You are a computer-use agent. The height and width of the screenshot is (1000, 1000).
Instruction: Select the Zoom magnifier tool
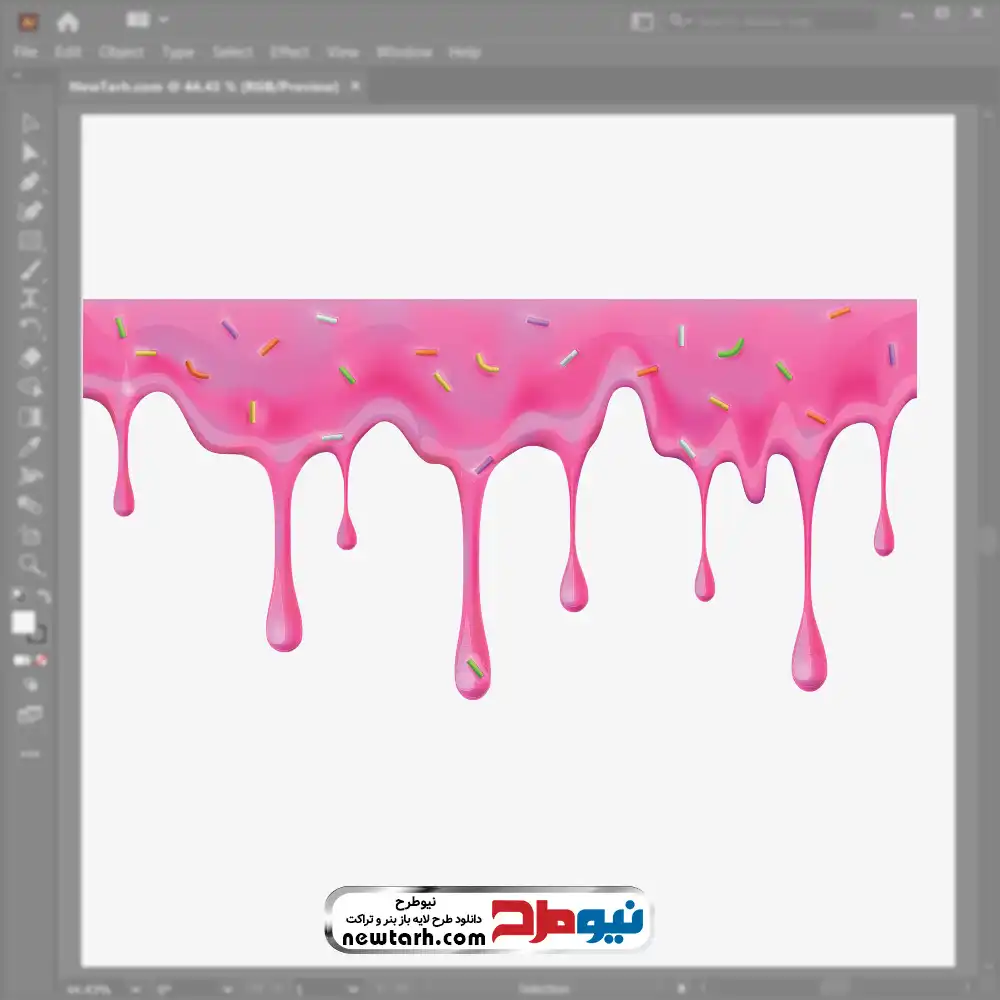[30, 565]
